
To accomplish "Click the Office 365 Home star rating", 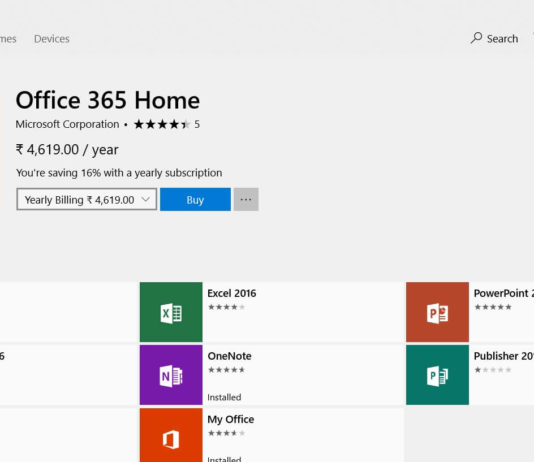I will point(162,124).
